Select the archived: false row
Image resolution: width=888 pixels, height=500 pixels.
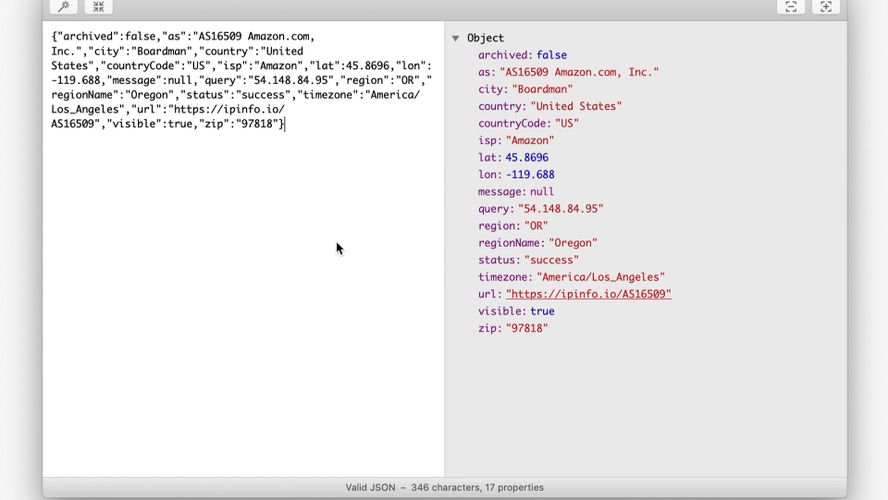(x=522, y=55)
